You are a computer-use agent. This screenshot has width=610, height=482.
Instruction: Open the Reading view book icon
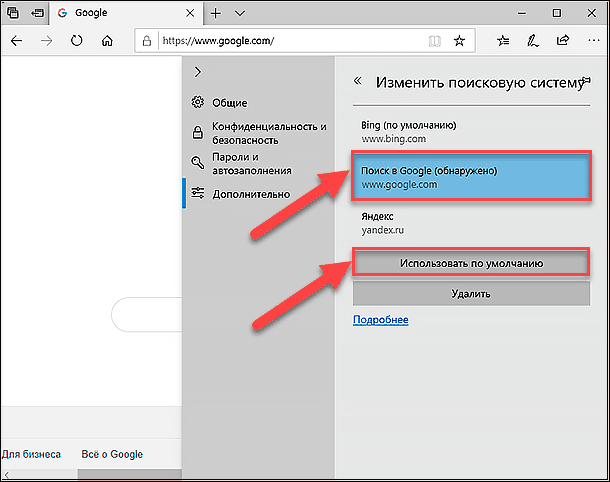pyautogui.click(x=433, y=42)
